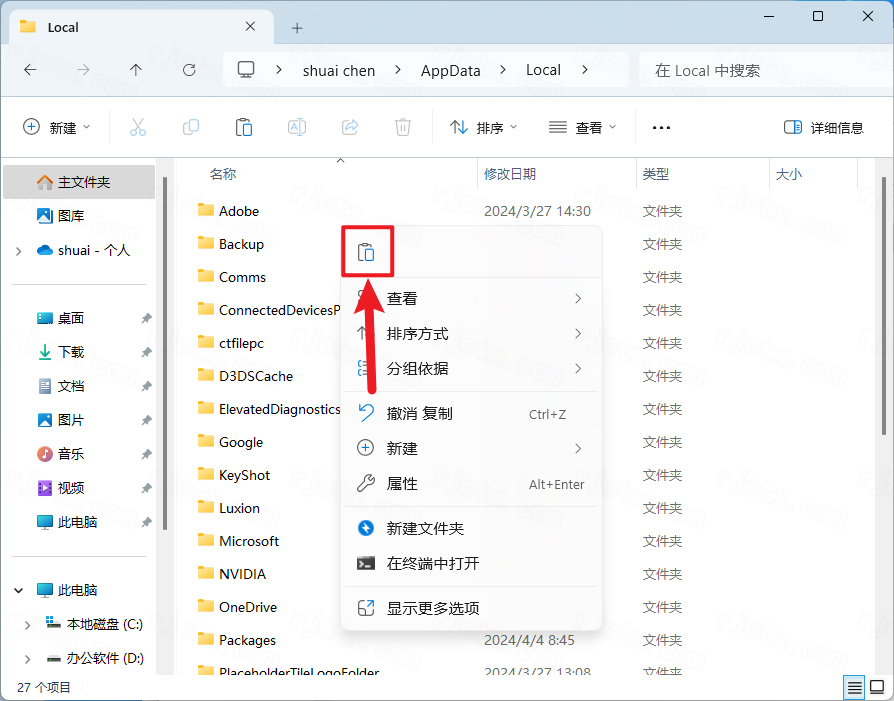Select the NVIDIA folder
Viewport: 894px width, 701px height.
point(231,574)
